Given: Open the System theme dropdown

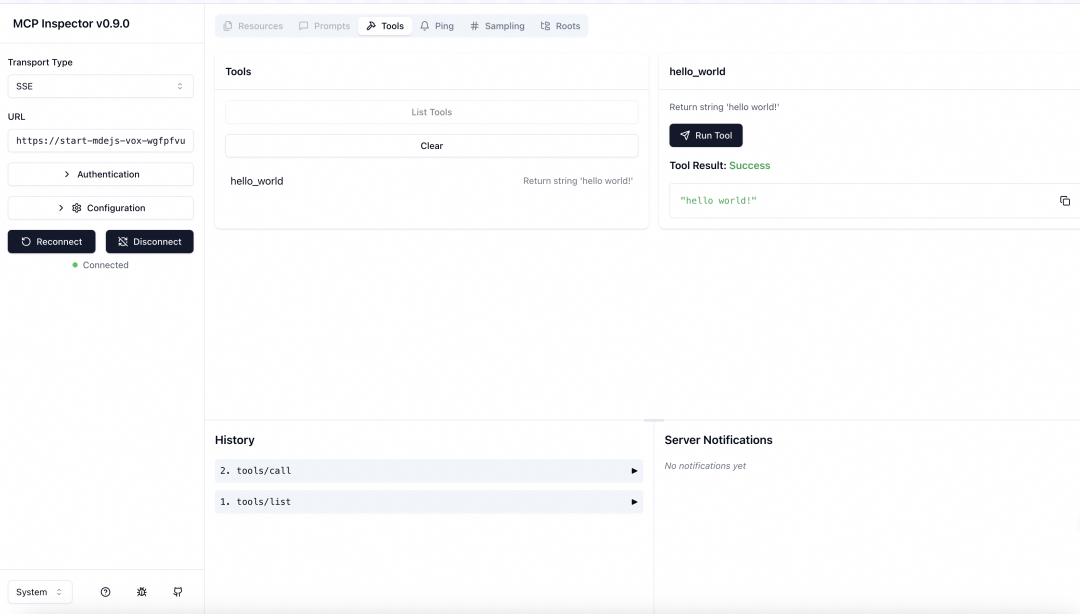Looking at the screenshot, I should [40, 592].
